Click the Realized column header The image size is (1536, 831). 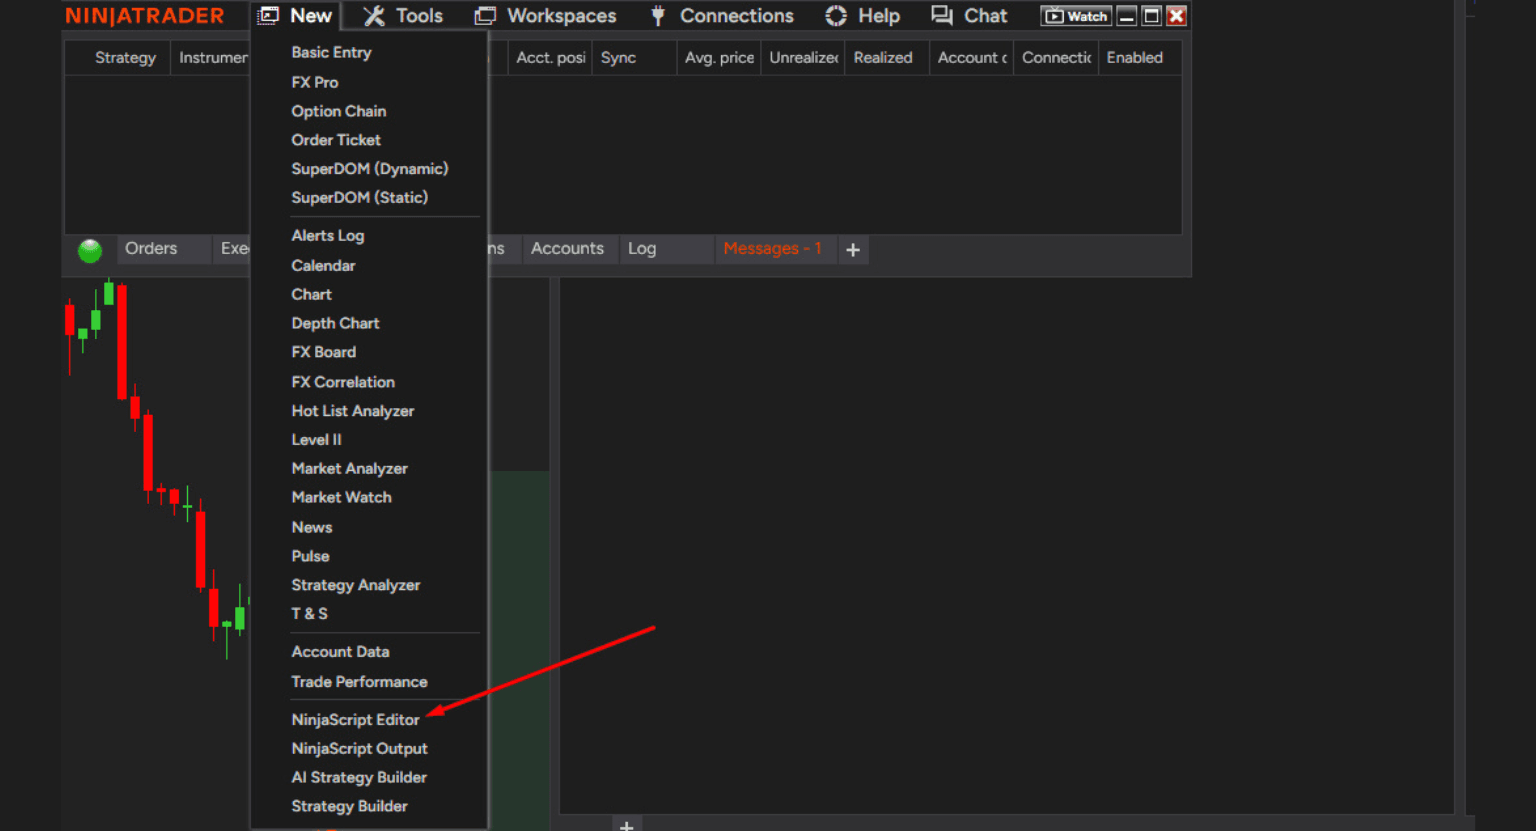tap(887, 58)
